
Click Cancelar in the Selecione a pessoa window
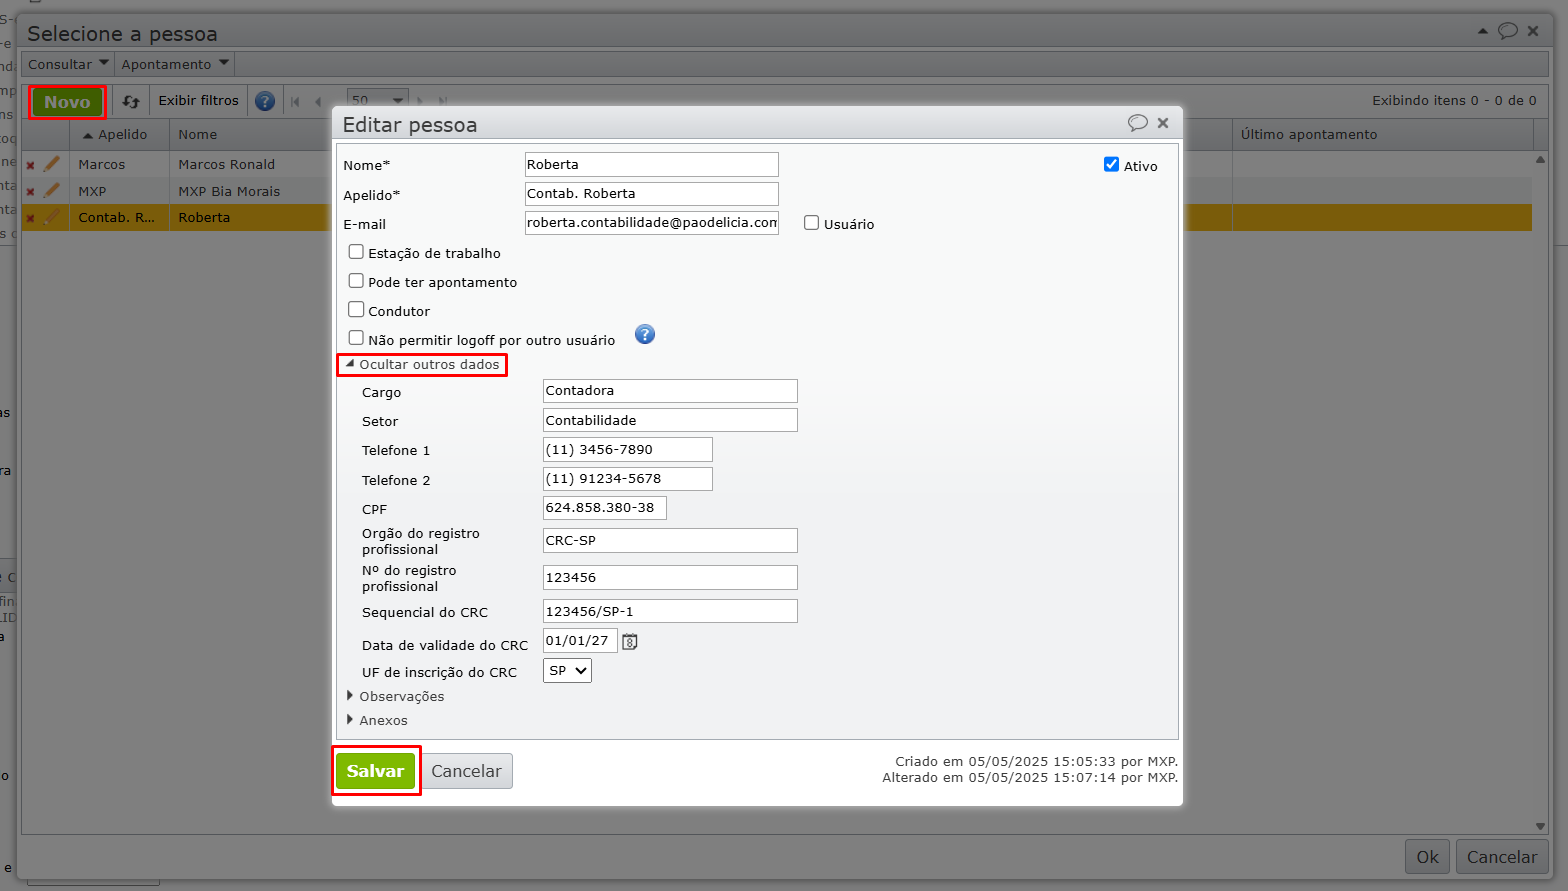1502,857
